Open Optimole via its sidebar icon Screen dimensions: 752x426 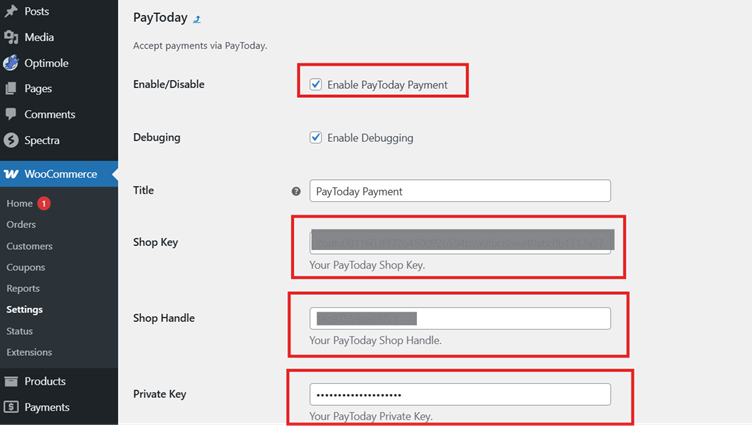(x=11, y=63)
